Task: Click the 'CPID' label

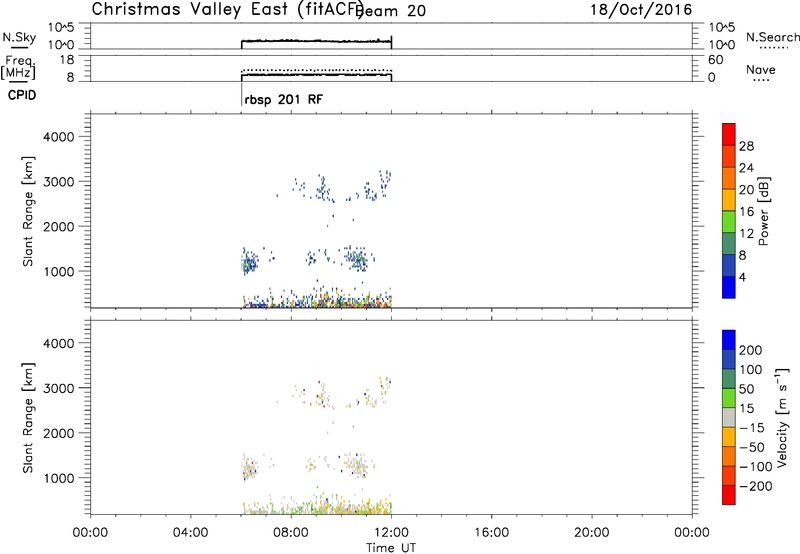Action: click(x=22, y=95)
